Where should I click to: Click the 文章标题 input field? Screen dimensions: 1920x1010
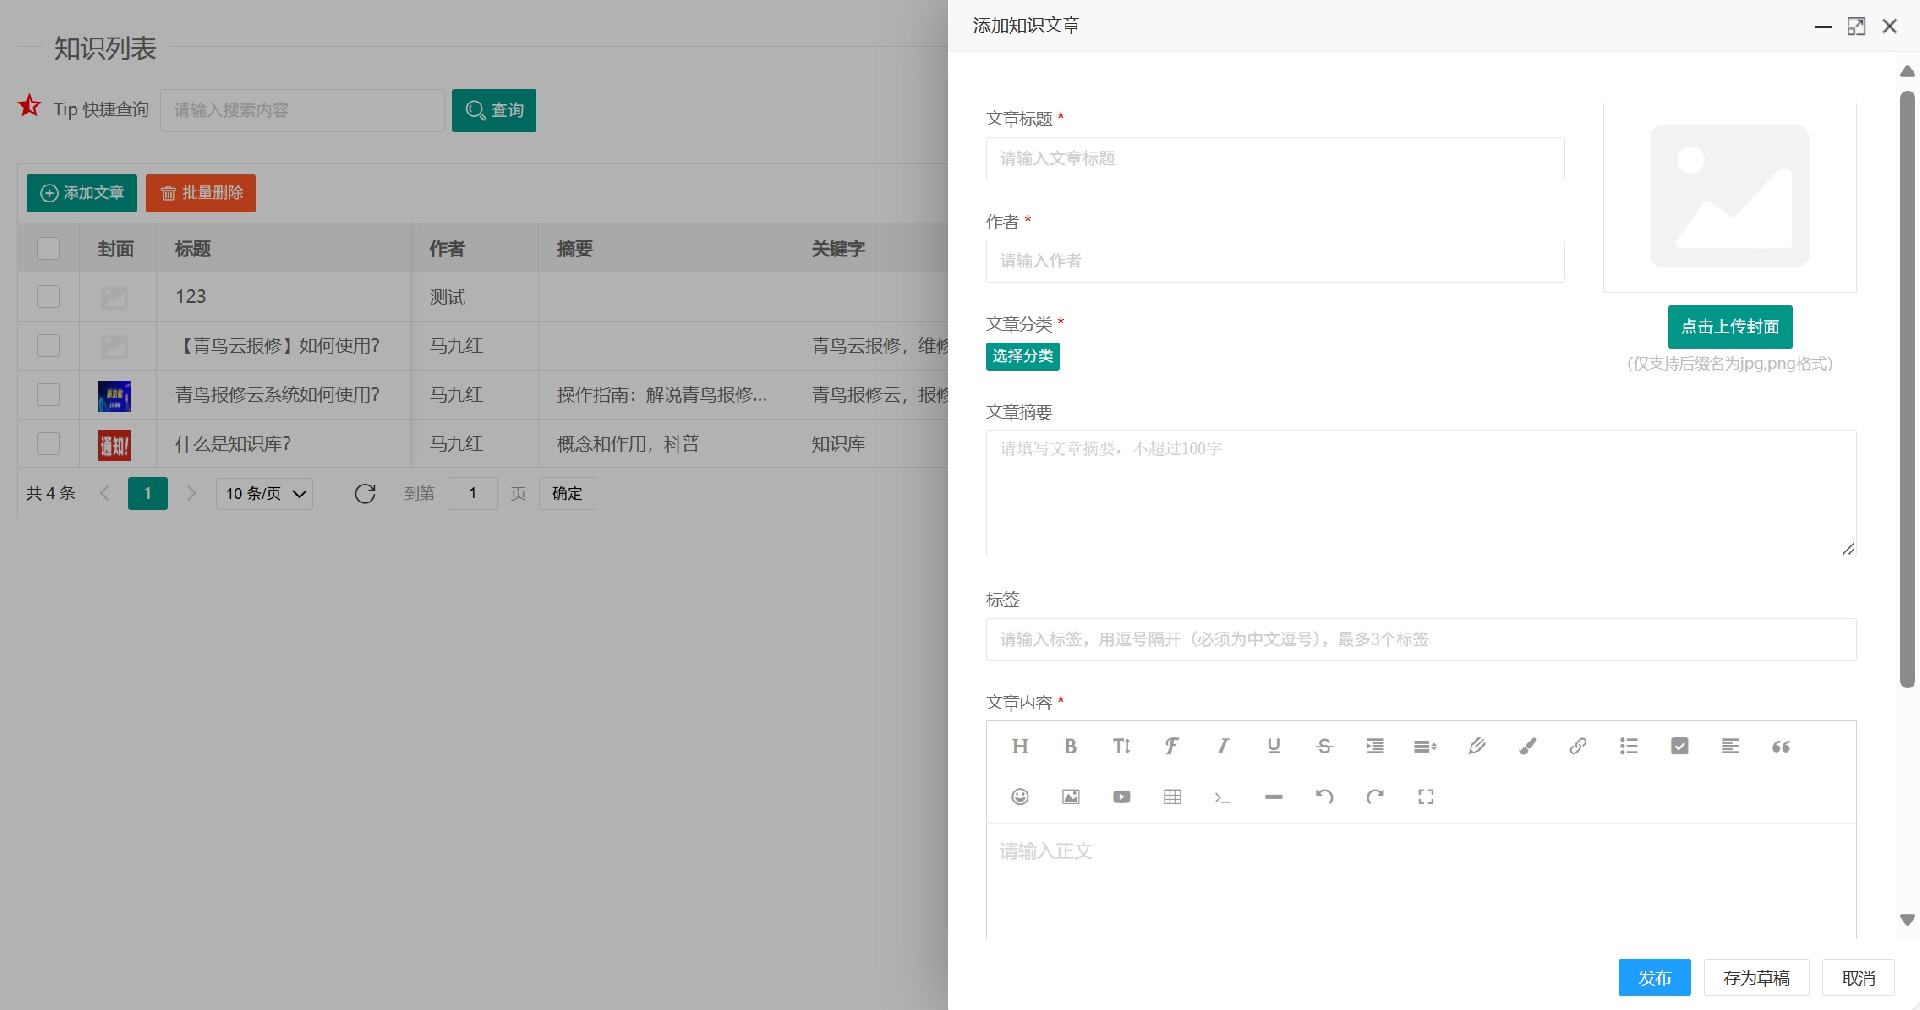click(1274, 159)
